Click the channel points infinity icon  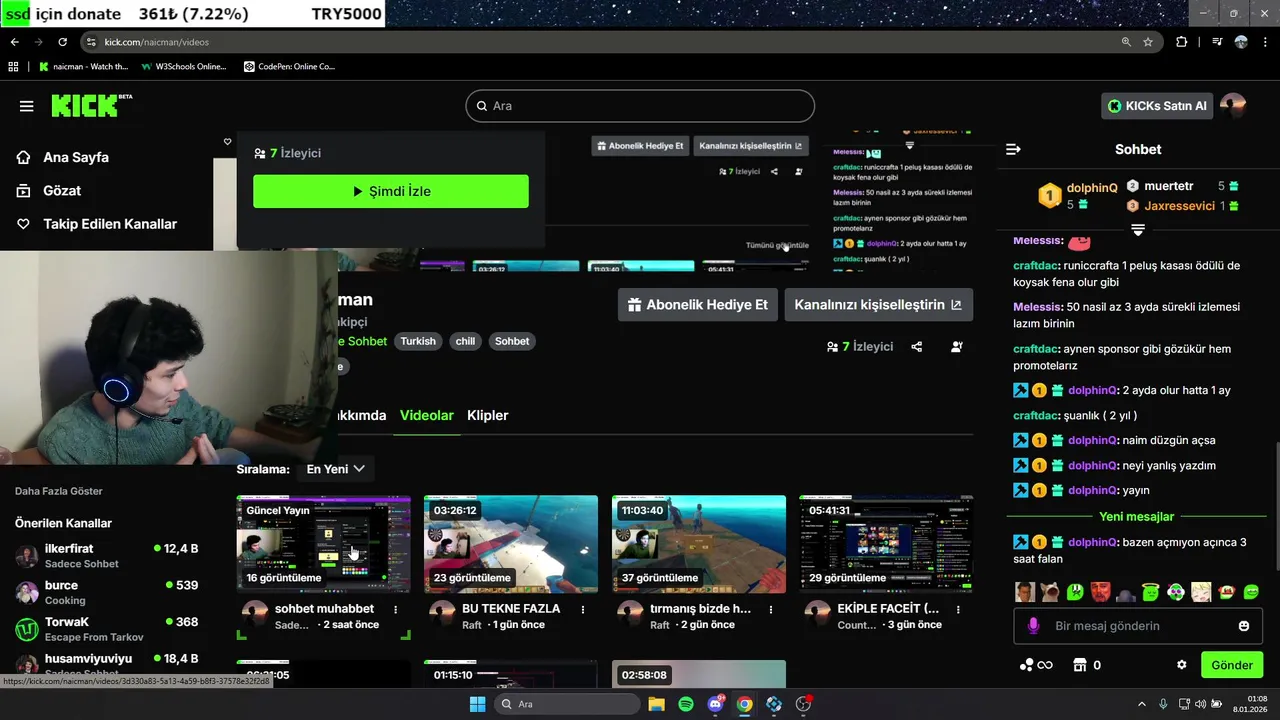[1036, 665]
